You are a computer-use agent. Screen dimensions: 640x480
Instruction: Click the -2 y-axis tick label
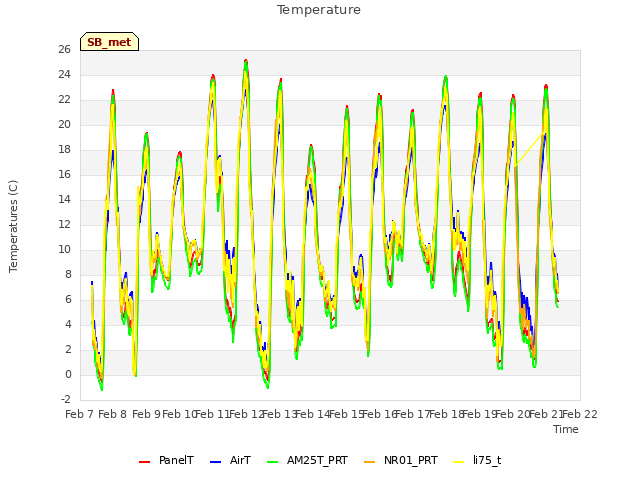66,400
